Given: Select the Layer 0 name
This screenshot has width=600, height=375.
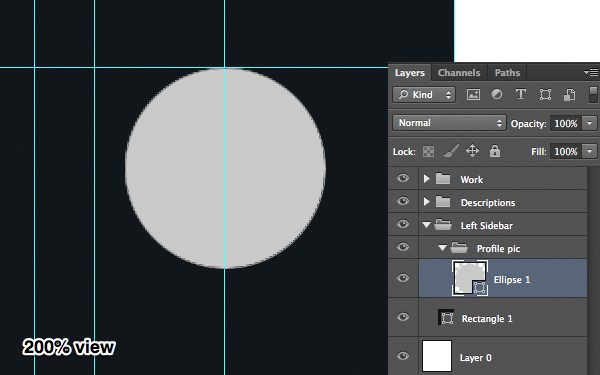Looking at the screenshot, I should point(476,358).
